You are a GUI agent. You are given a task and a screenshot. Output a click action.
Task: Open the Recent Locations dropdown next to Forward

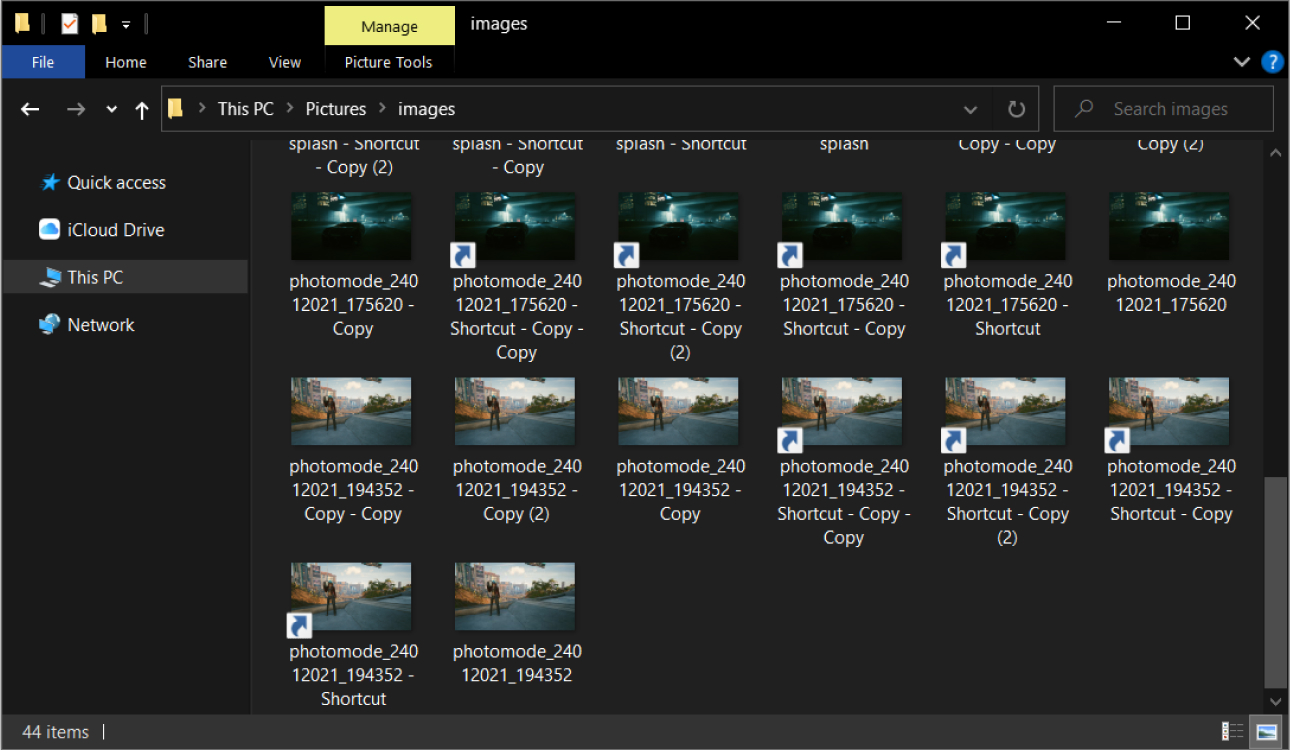[x=110, y=108]
